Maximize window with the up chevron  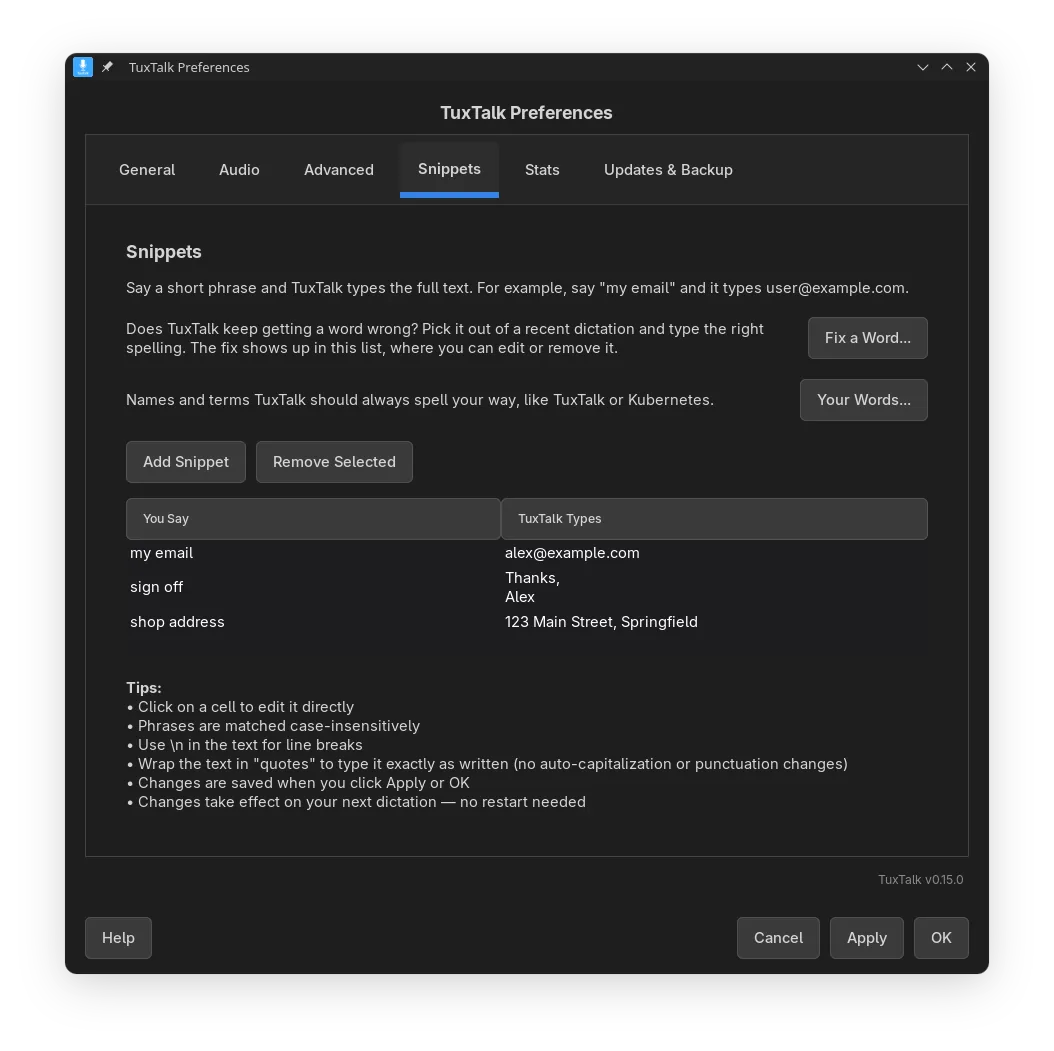(x=947, y=67)
